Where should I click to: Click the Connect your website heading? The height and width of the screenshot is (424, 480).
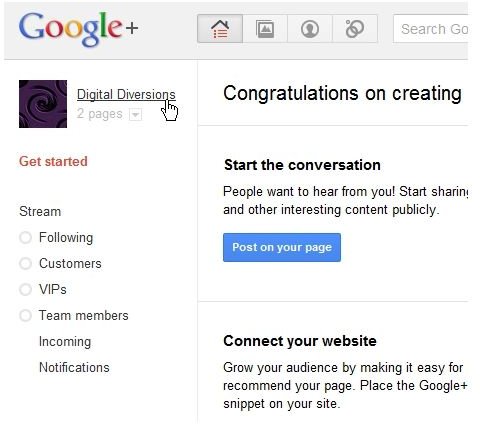pyautogui.click(x=300, y=341)
